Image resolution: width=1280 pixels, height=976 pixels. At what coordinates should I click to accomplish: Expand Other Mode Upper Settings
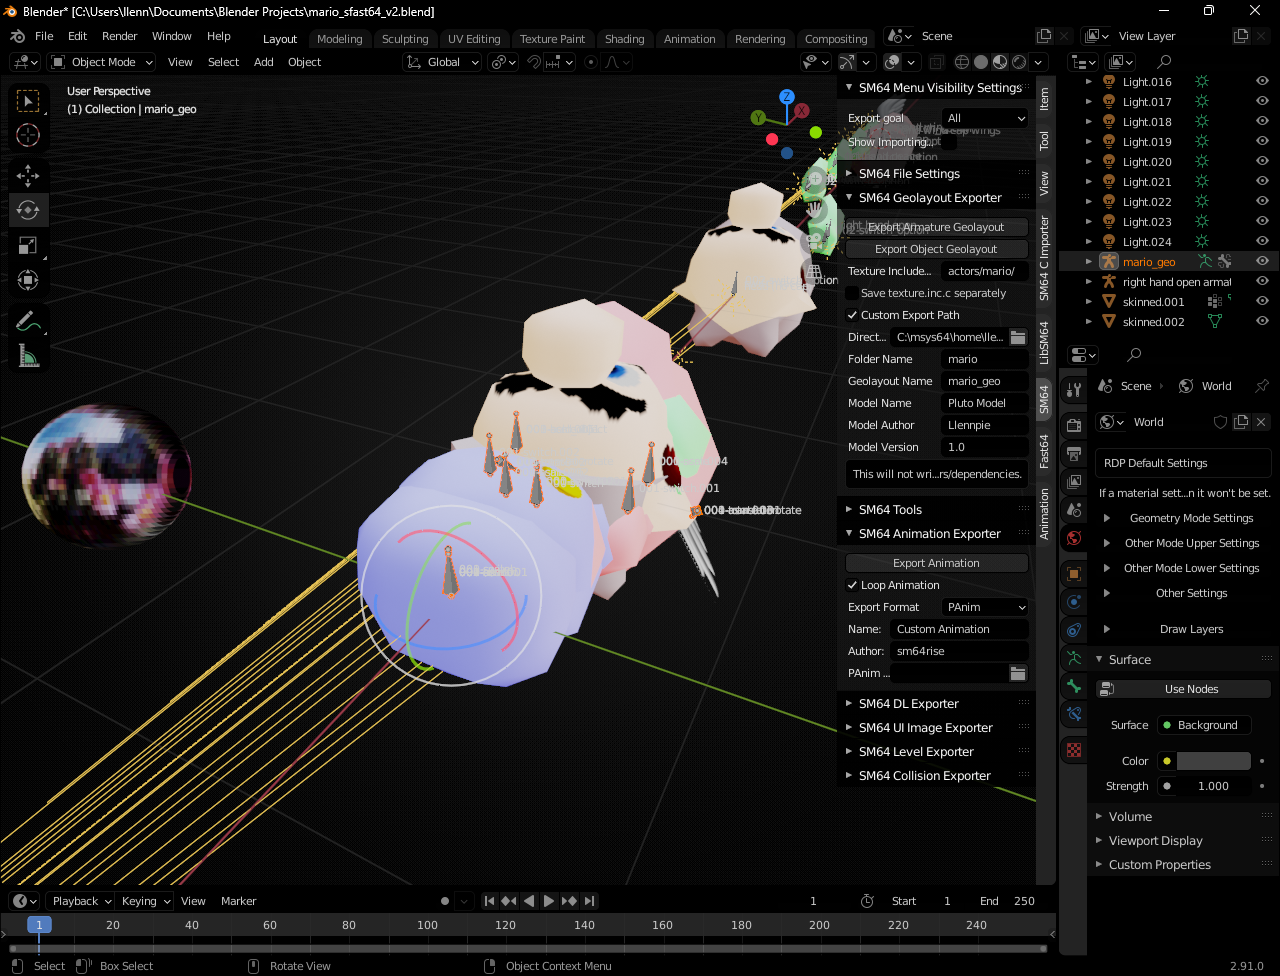click(1107, 543)
